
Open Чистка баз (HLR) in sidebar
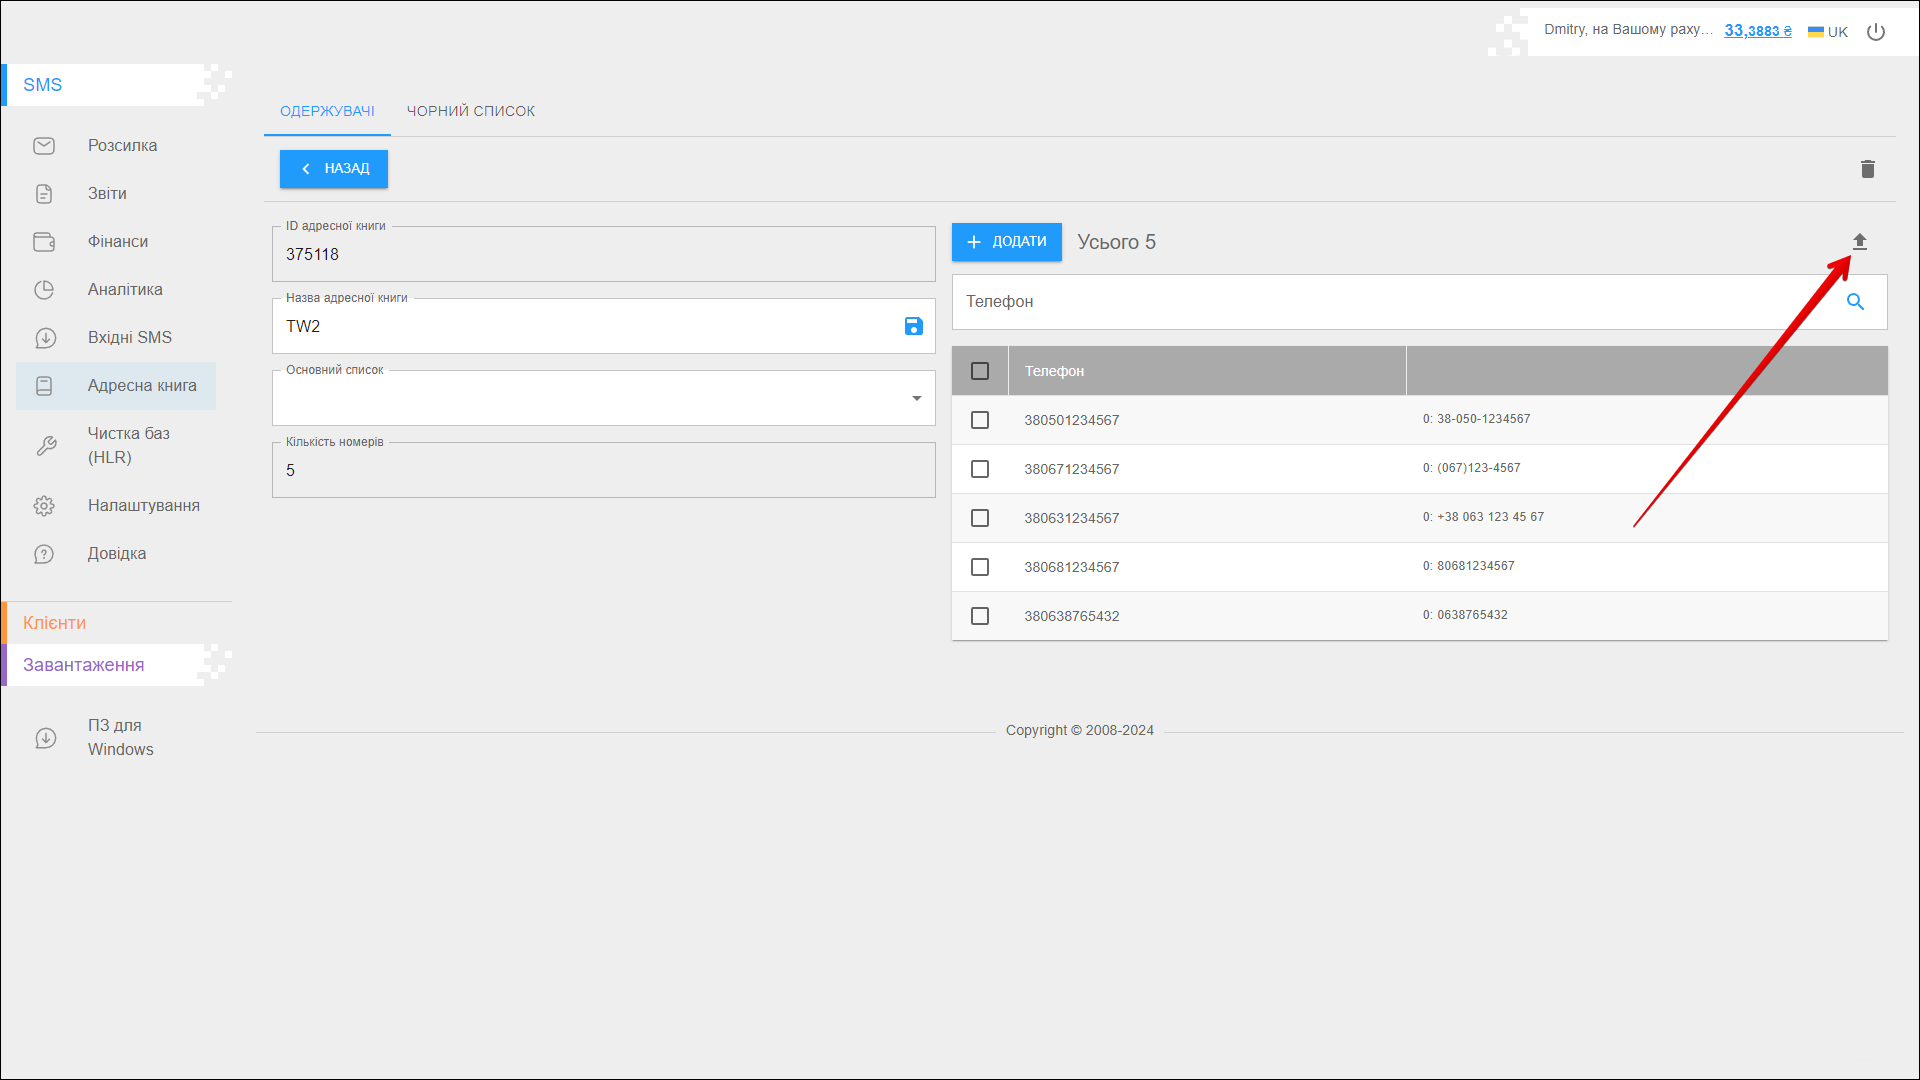pos(128,445)
